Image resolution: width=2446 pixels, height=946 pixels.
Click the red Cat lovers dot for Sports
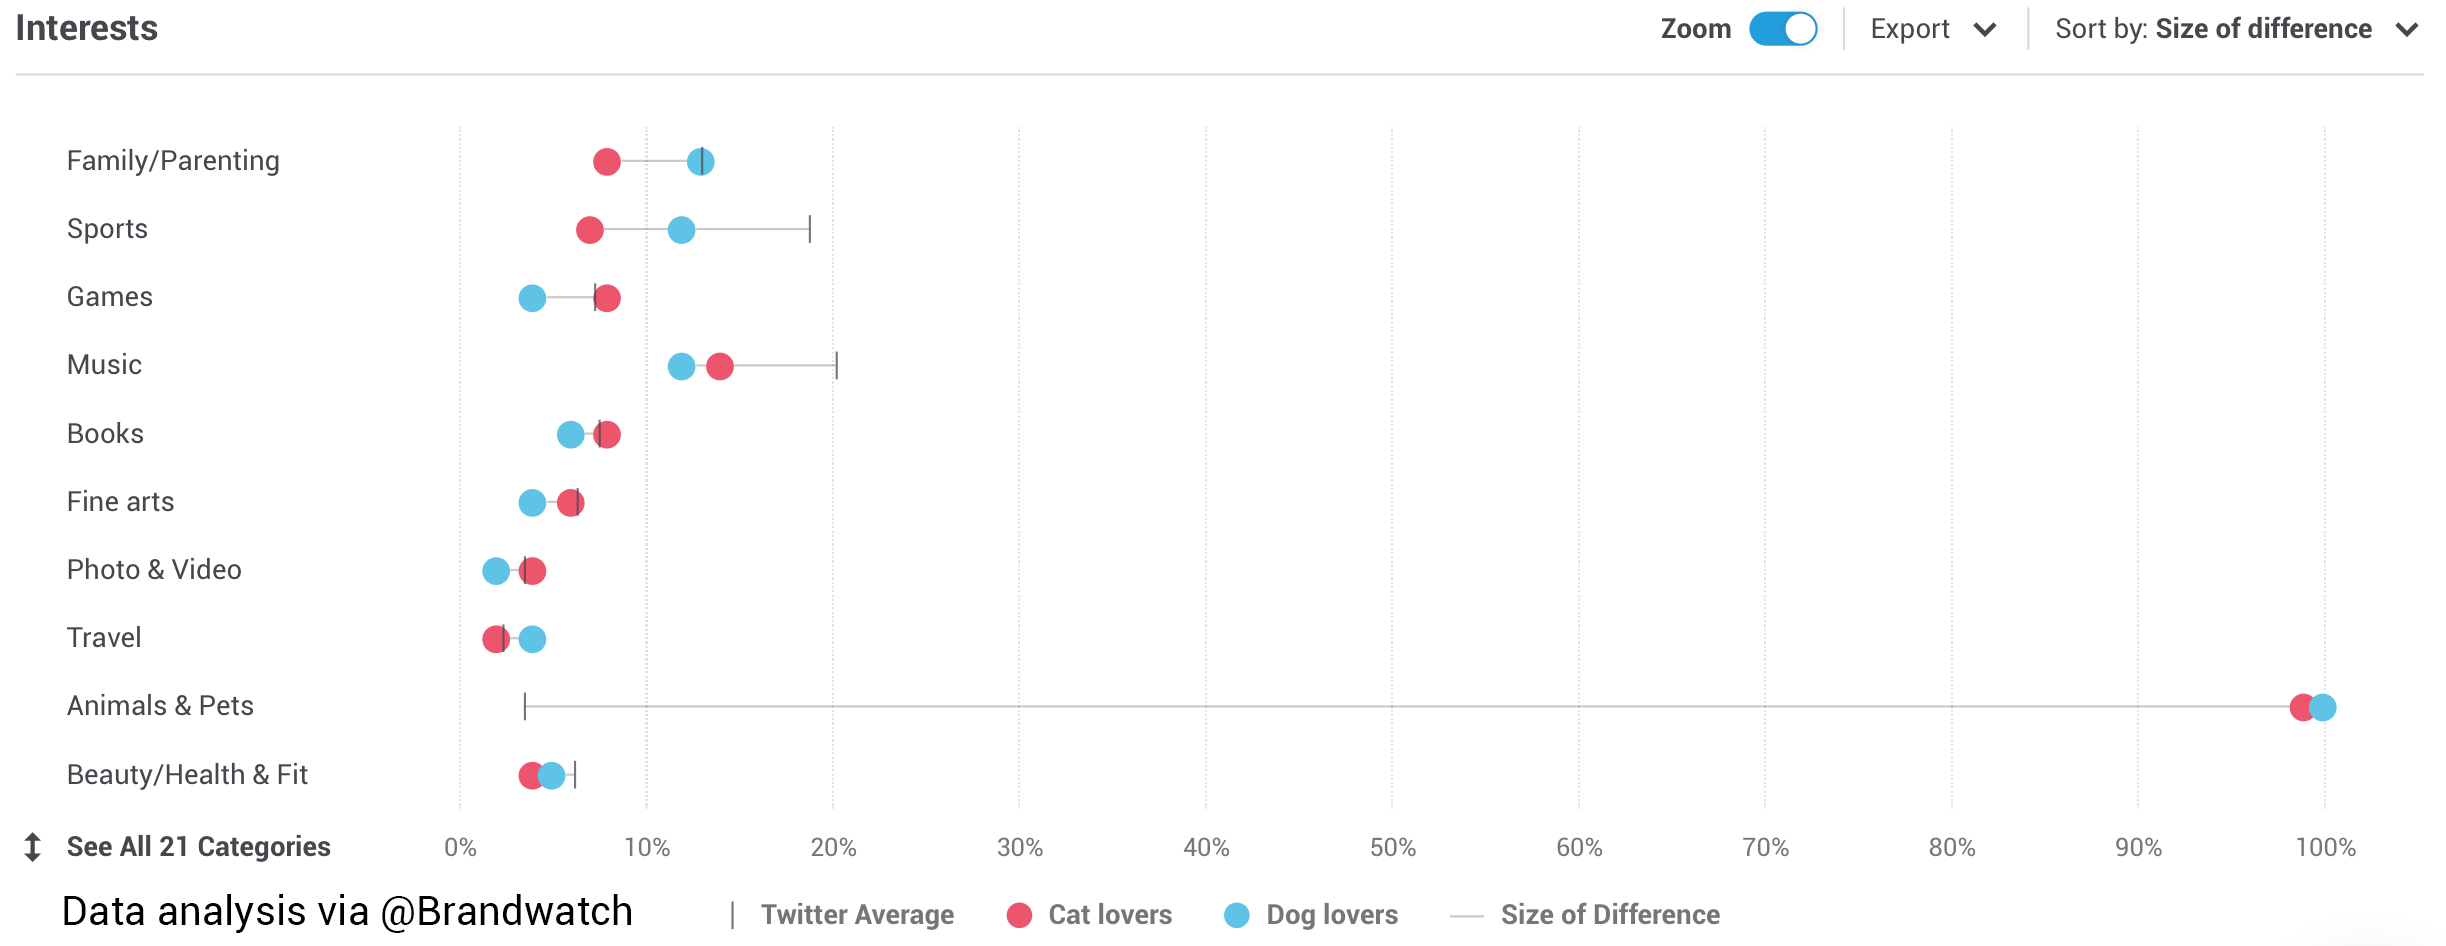click(x=590, y=230)
